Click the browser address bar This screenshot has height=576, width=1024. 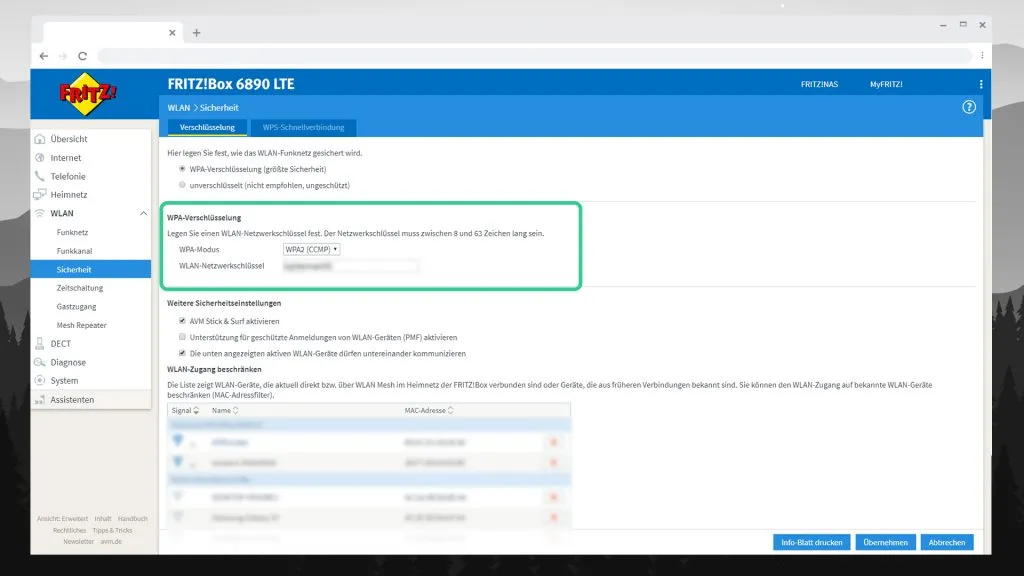[534, 56]
